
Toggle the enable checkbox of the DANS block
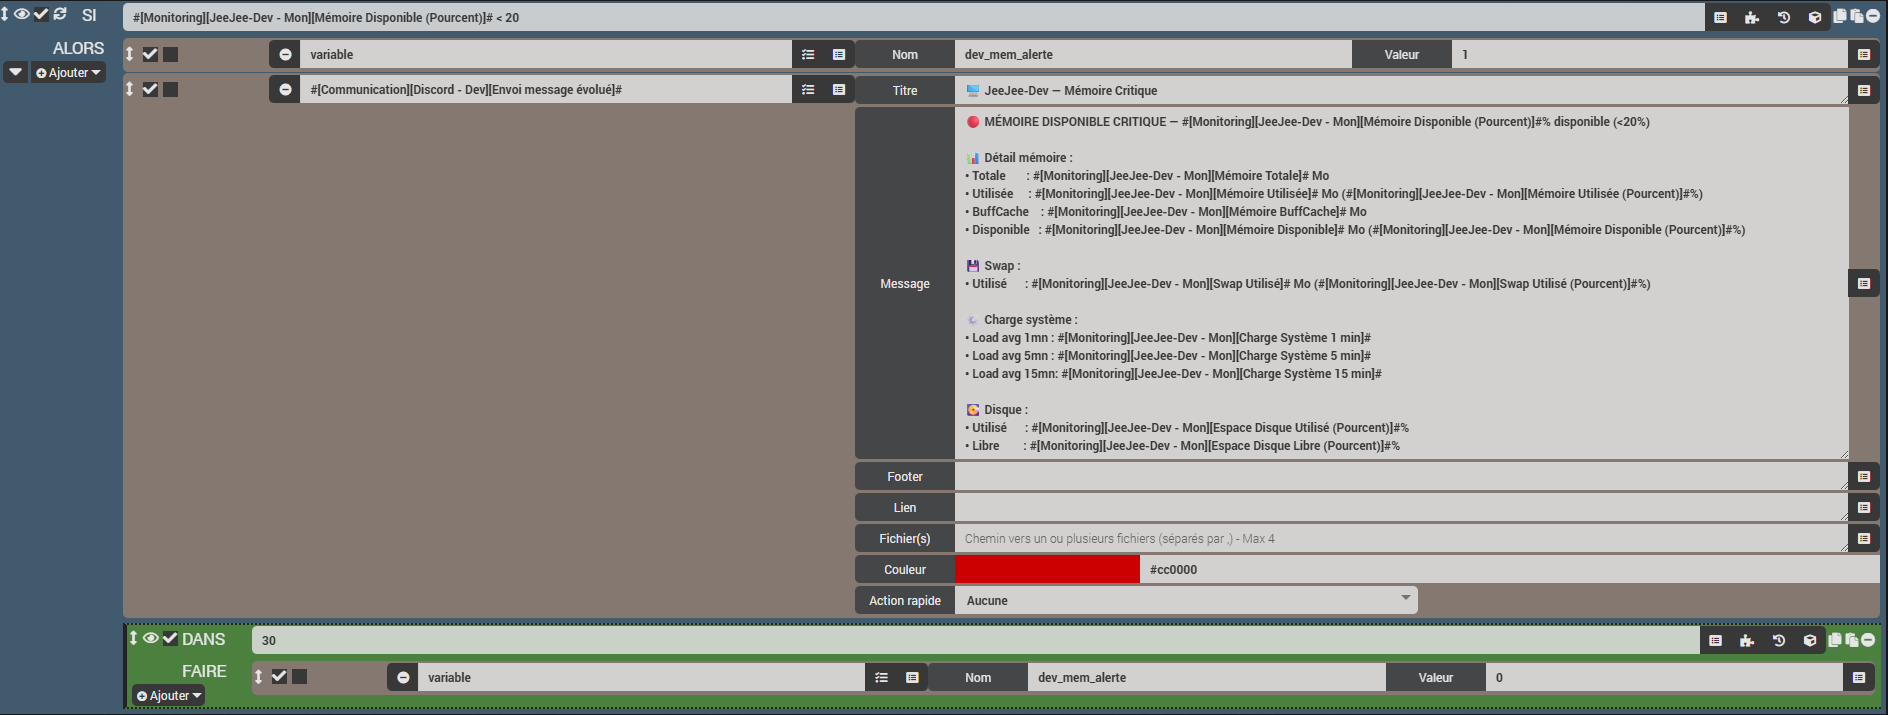[x=170, y=638]
